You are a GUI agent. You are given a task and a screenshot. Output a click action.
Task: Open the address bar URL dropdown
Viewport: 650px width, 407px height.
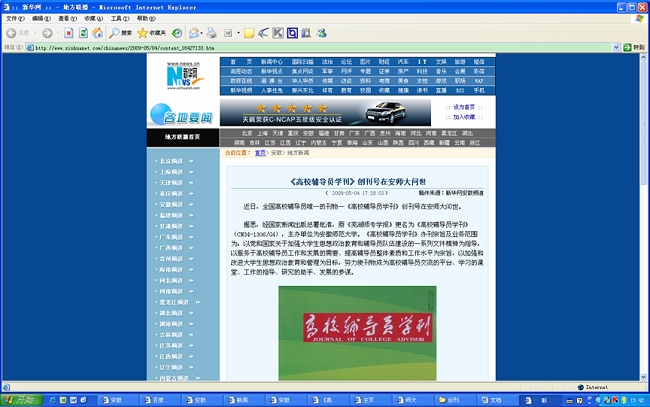click(616, 47)
